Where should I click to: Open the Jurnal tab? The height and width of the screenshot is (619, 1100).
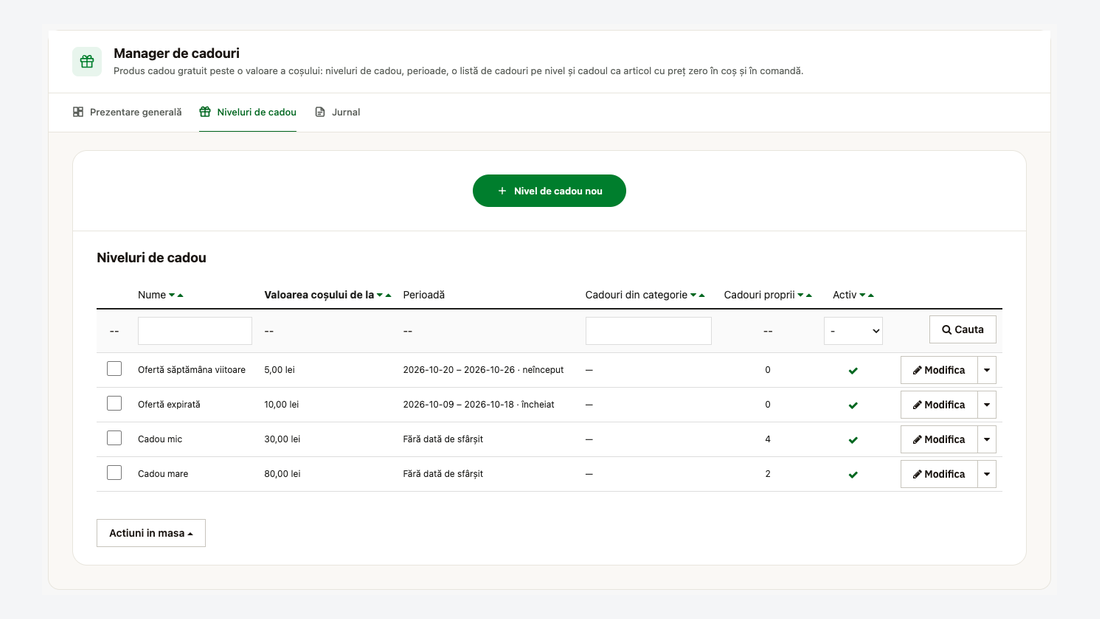tap(337, 112)
